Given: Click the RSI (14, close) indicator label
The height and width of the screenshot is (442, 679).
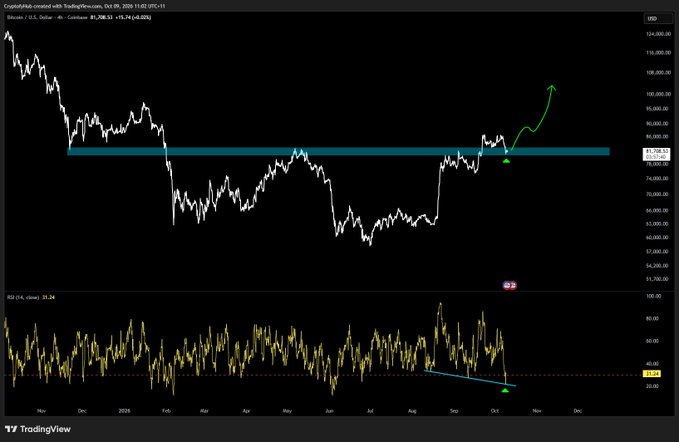Looking at the screenshot, I should (x=23, y=297).
